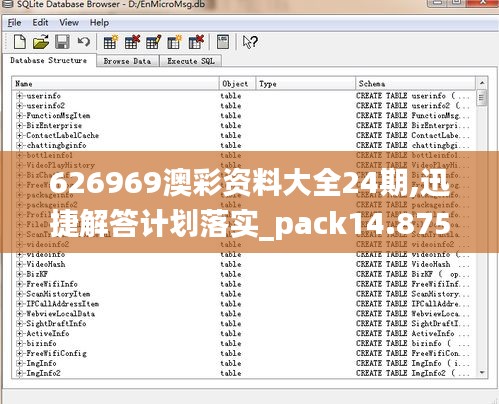This screenshot has height=404, width=499.
Task: Activate the What's This help icon
Action: coord(250,42)
